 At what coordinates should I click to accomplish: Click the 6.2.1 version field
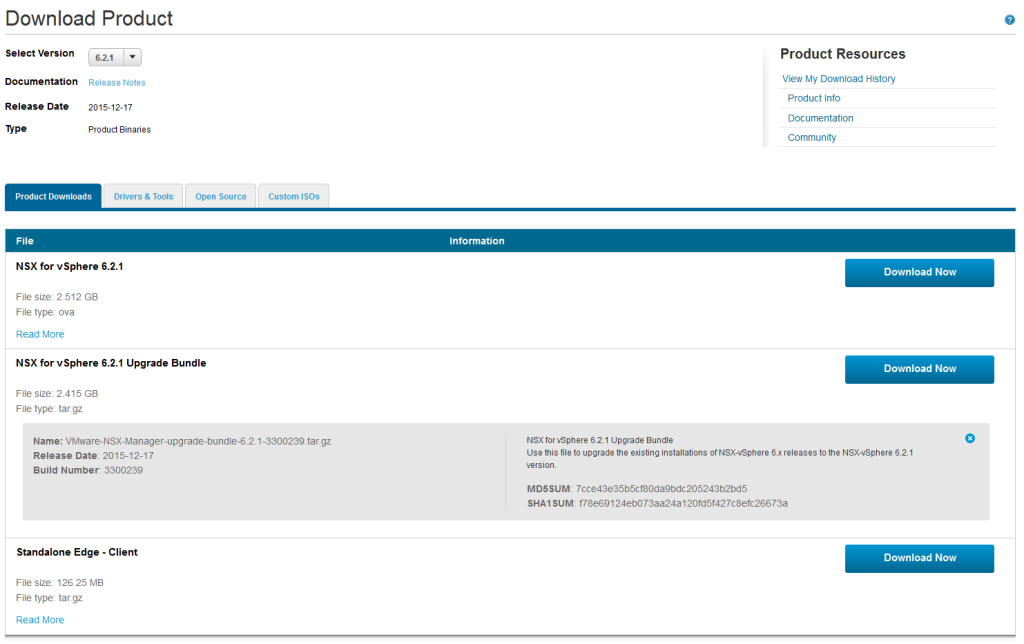click(106, 57)
